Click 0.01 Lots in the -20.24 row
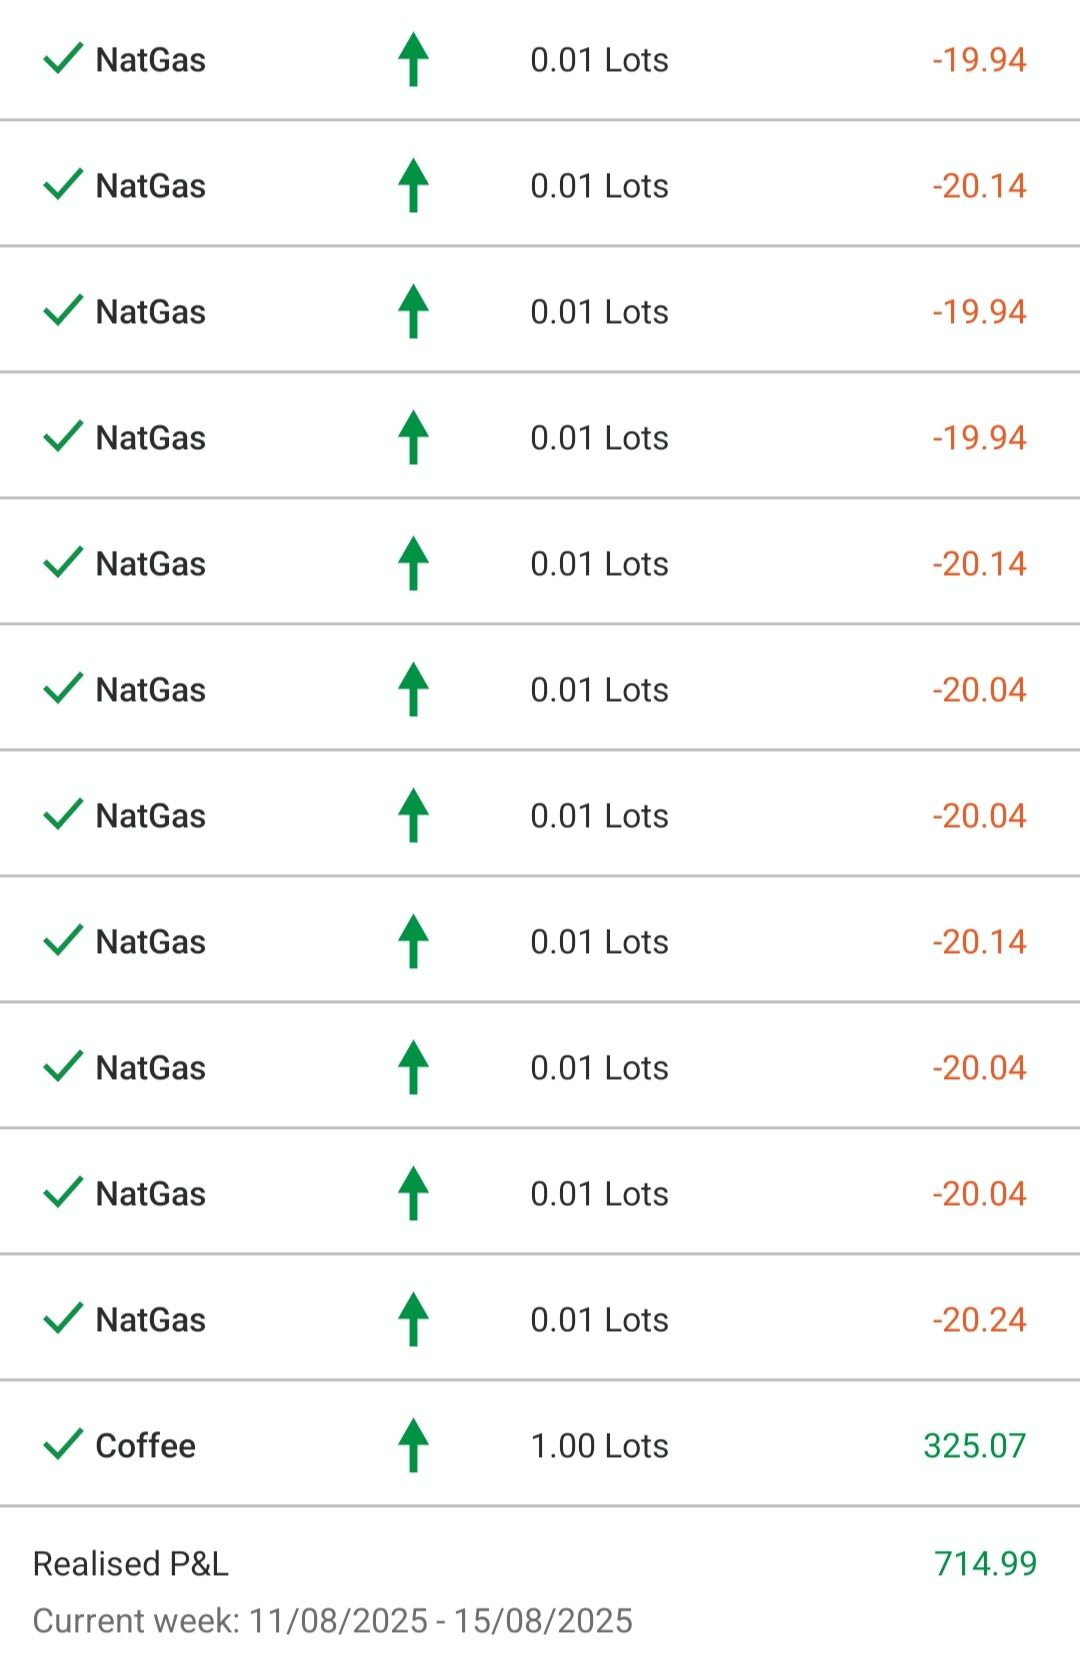Viewport: 1080px width, 1656px height. (599, 1319)
